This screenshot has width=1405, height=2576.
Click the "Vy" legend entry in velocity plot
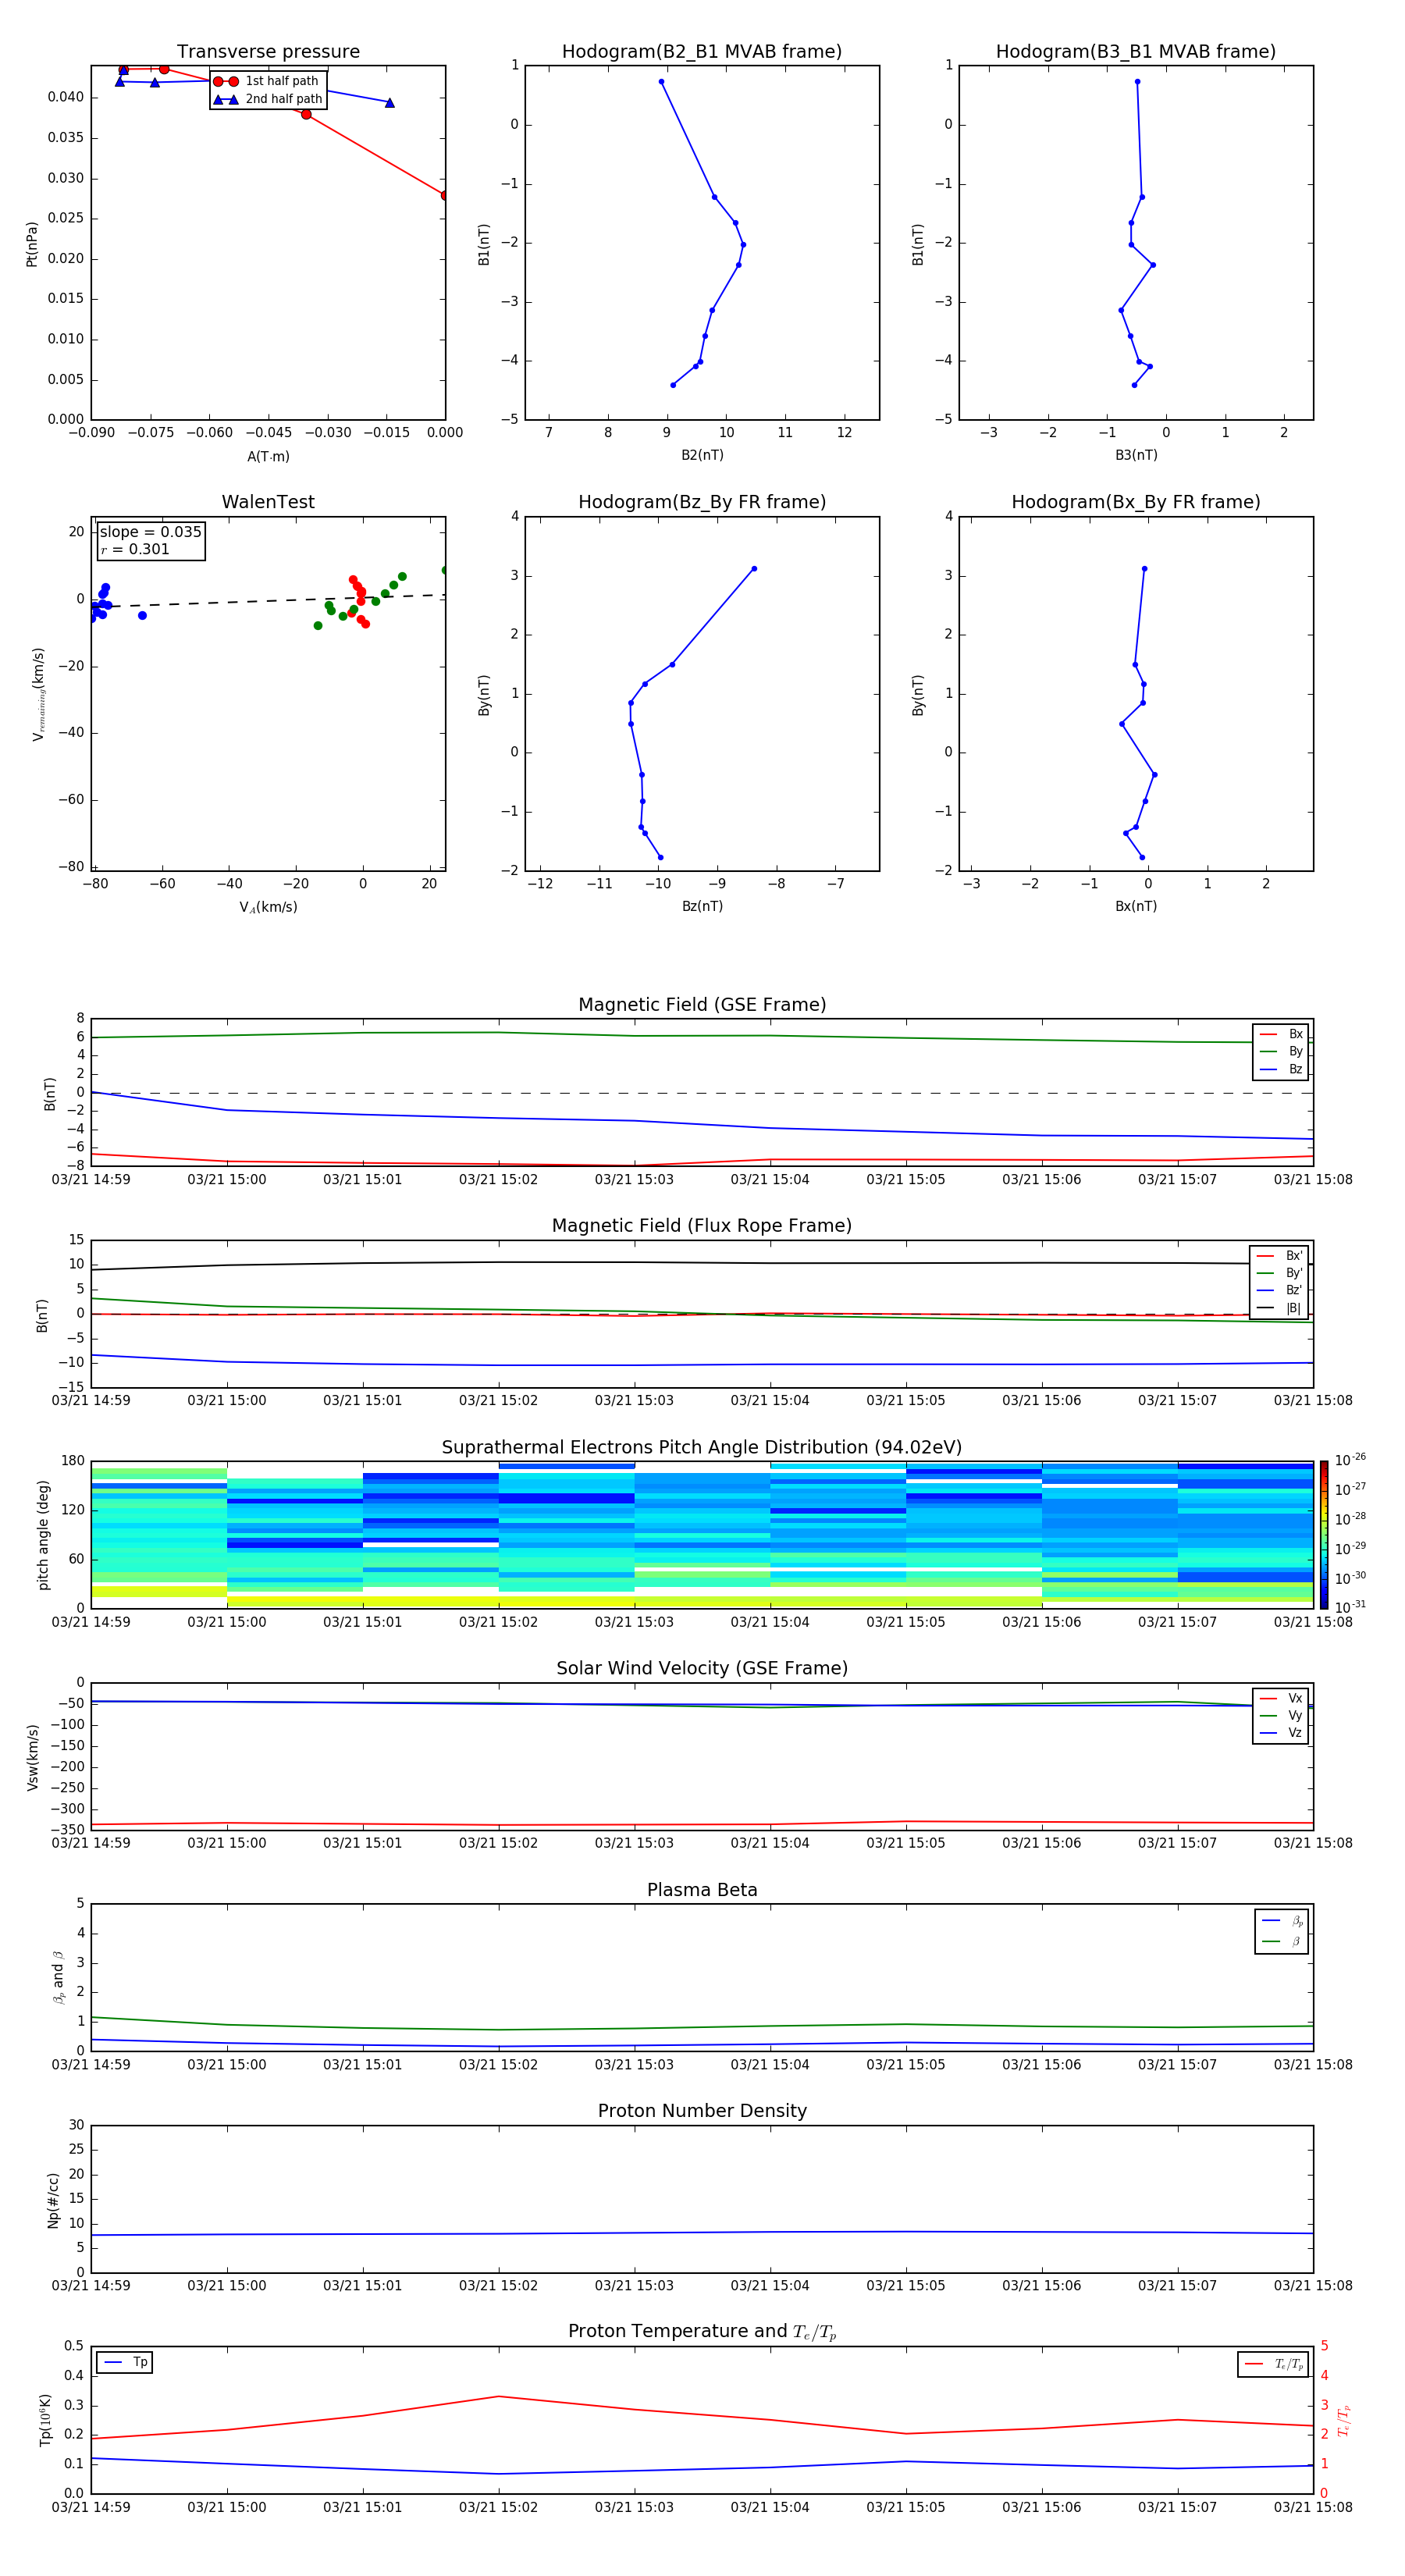point(1281,1715)
